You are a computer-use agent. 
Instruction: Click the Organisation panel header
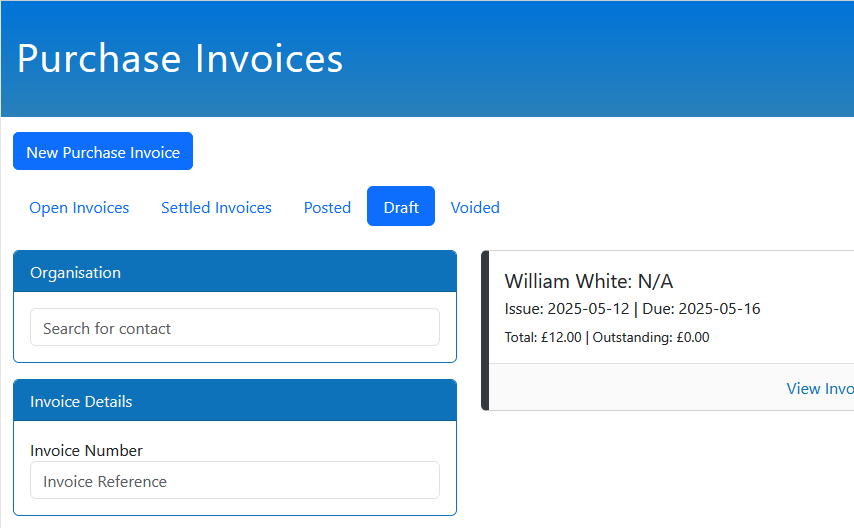(x=234, y=272)
